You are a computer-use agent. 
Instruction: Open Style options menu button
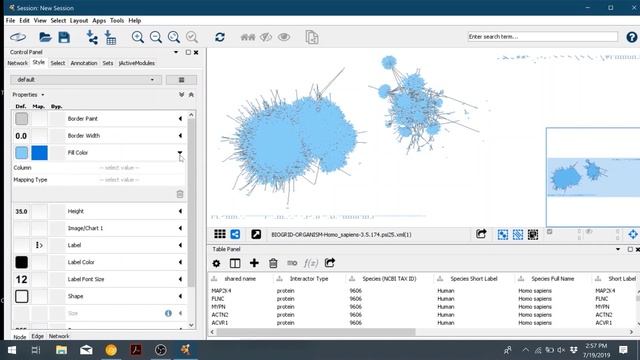coord(181,80)
